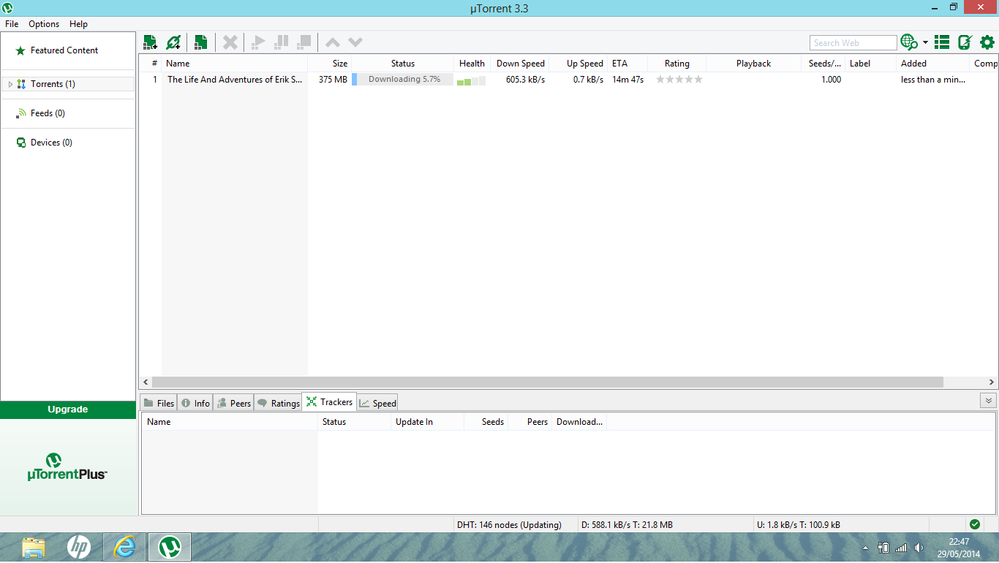Switch to the Files tab

159,403
